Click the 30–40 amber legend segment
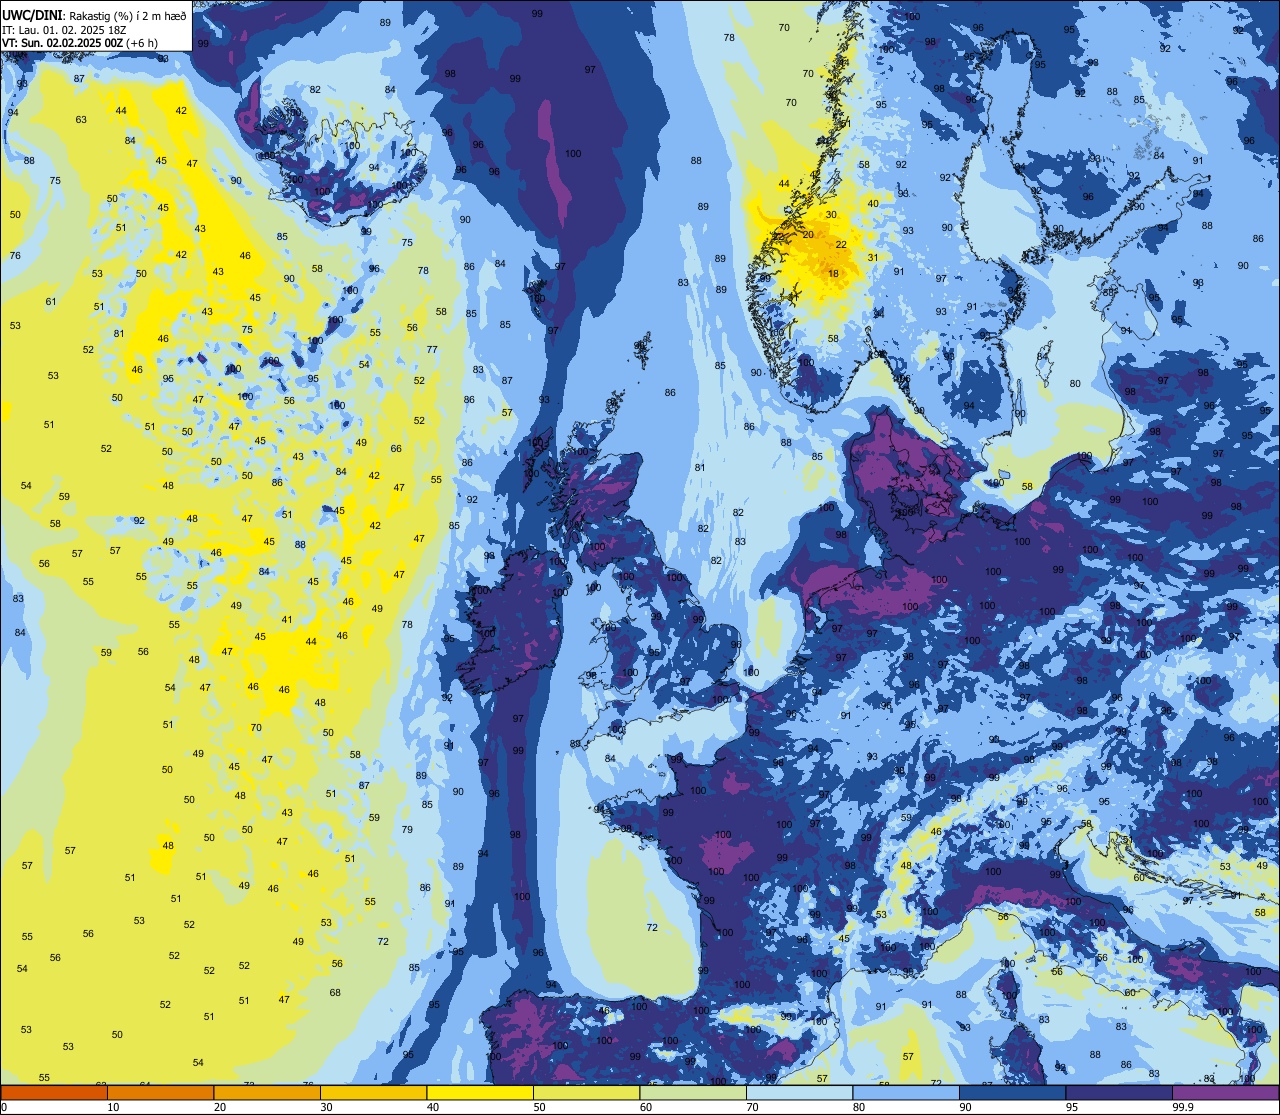The width and height of the screenshot is (1280, 1115). 373,1092
